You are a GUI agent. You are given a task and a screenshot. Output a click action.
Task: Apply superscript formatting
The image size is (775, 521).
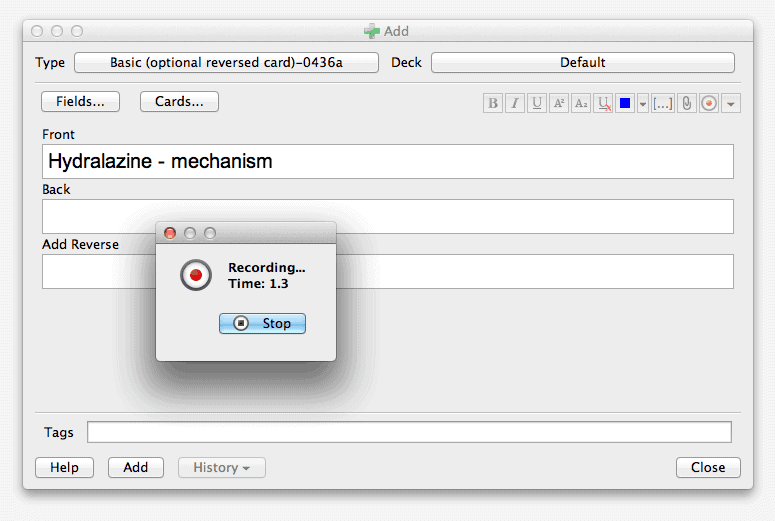coord(559,103)
